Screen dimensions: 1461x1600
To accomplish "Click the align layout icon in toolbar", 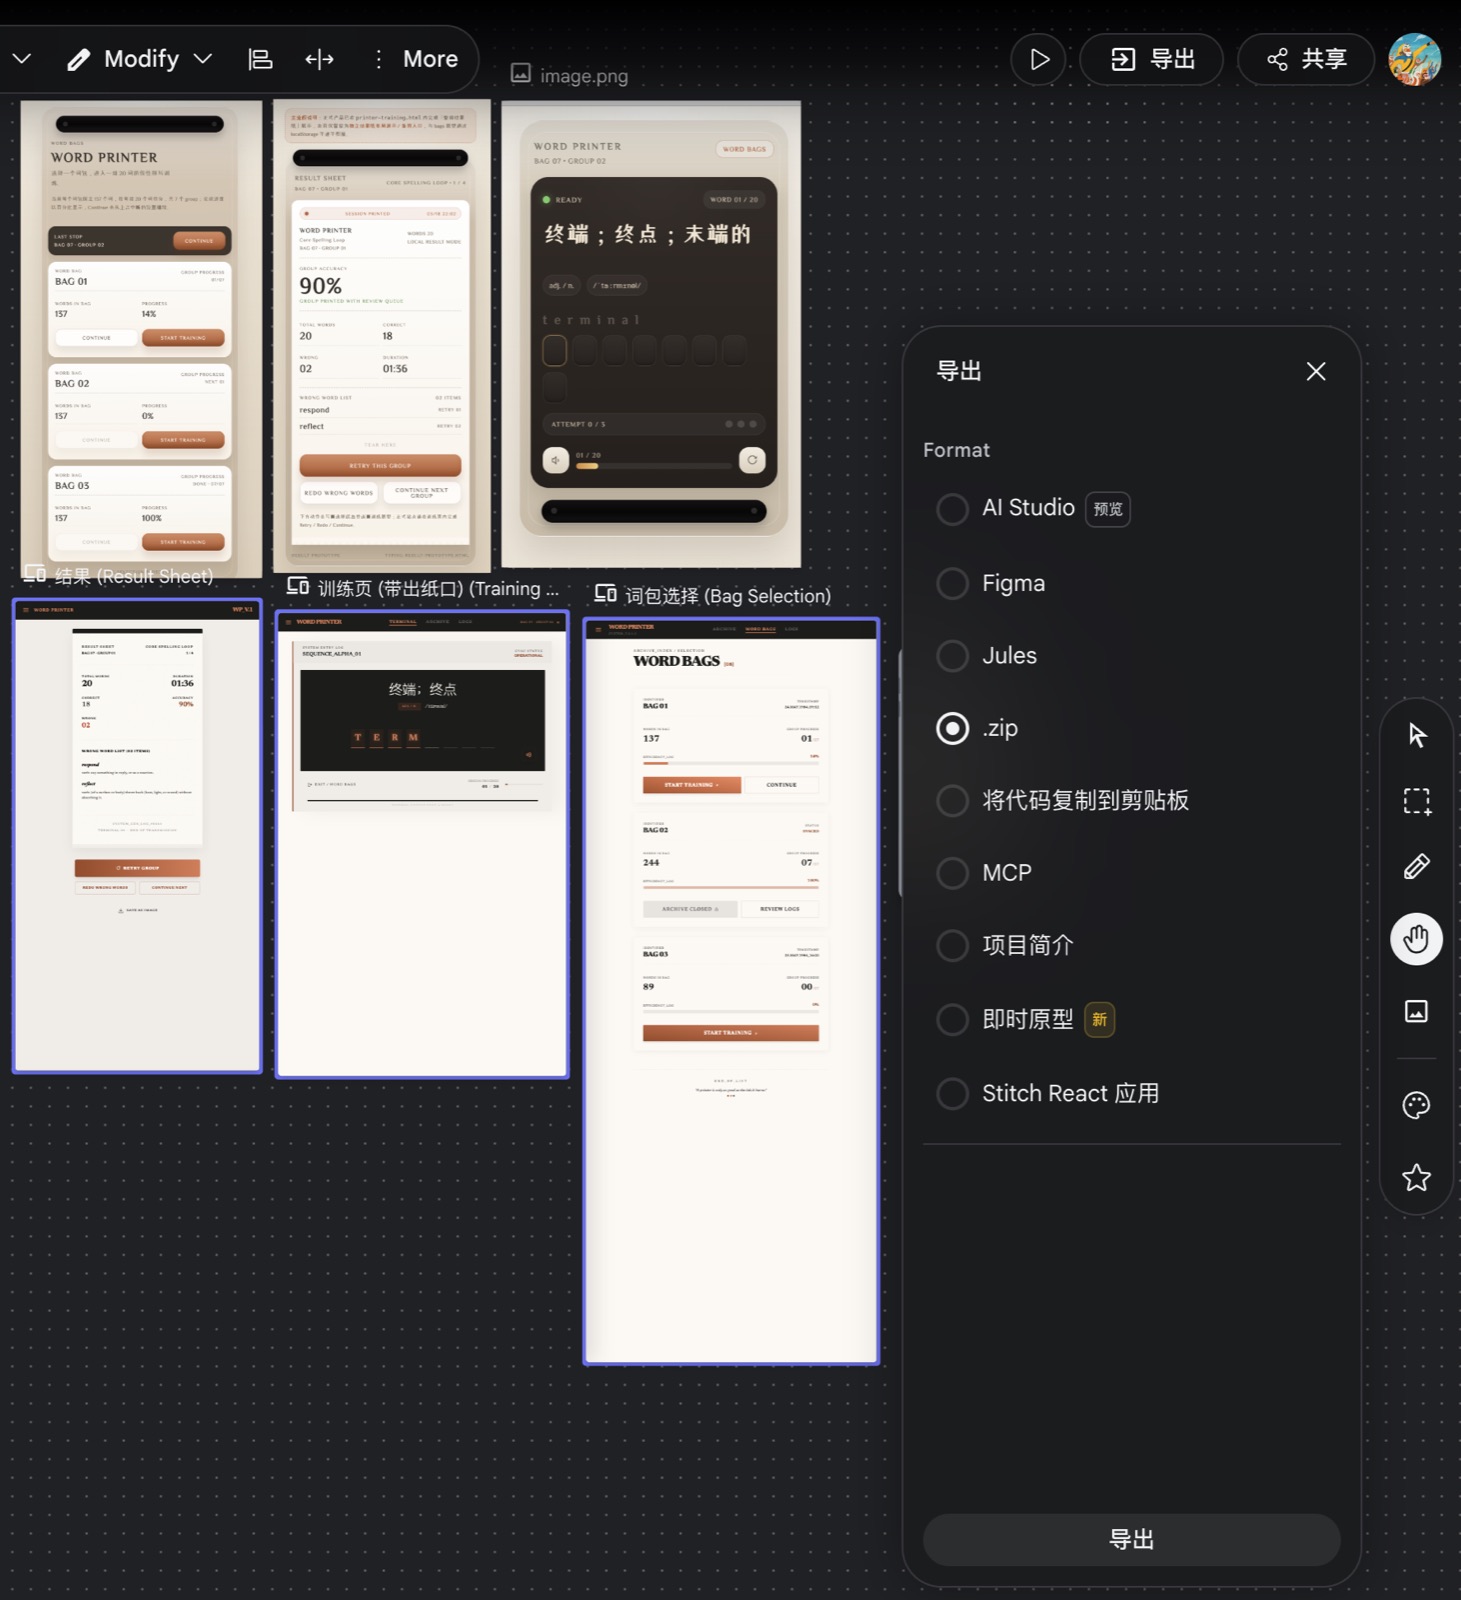I will 260,59.
